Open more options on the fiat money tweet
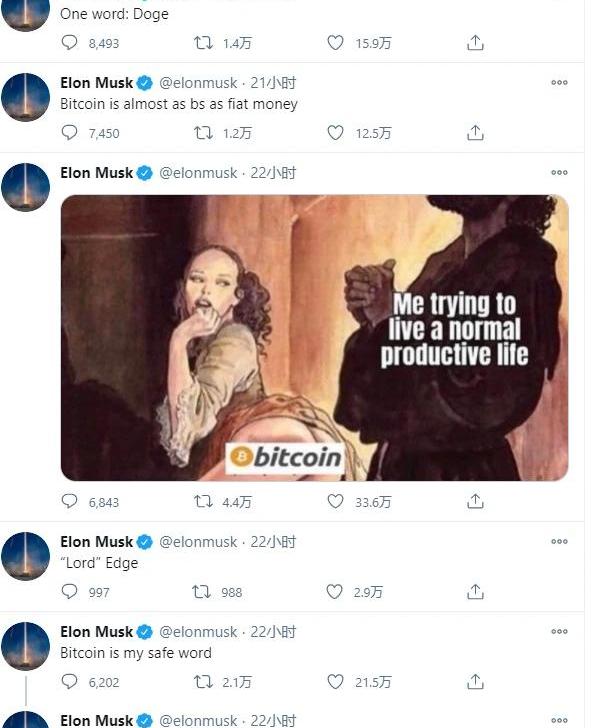 pyautogui.click(x=559, y=83)
